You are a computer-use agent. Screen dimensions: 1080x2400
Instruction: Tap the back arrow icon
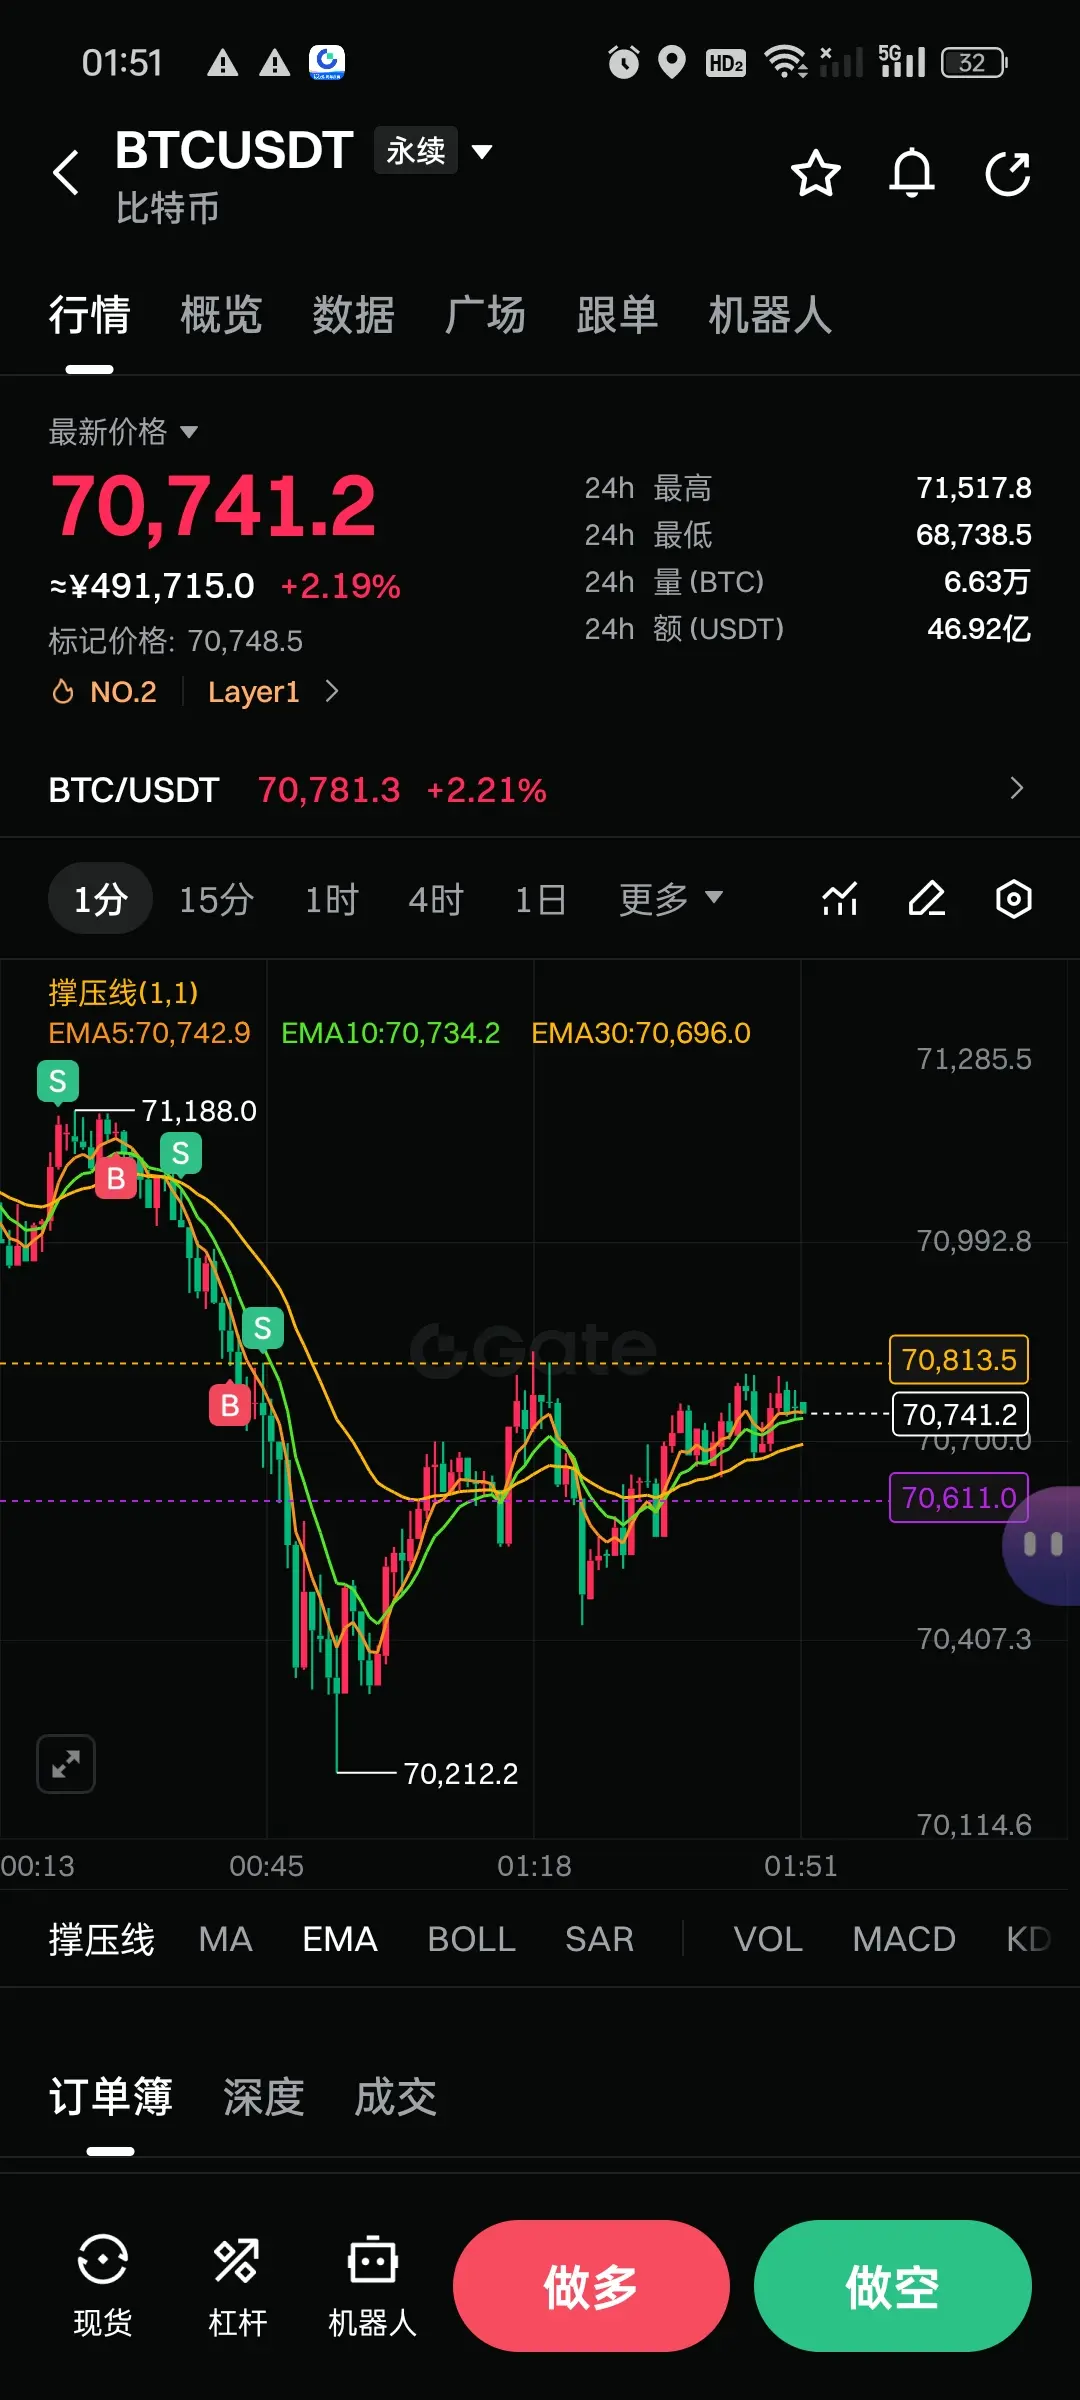66,173
